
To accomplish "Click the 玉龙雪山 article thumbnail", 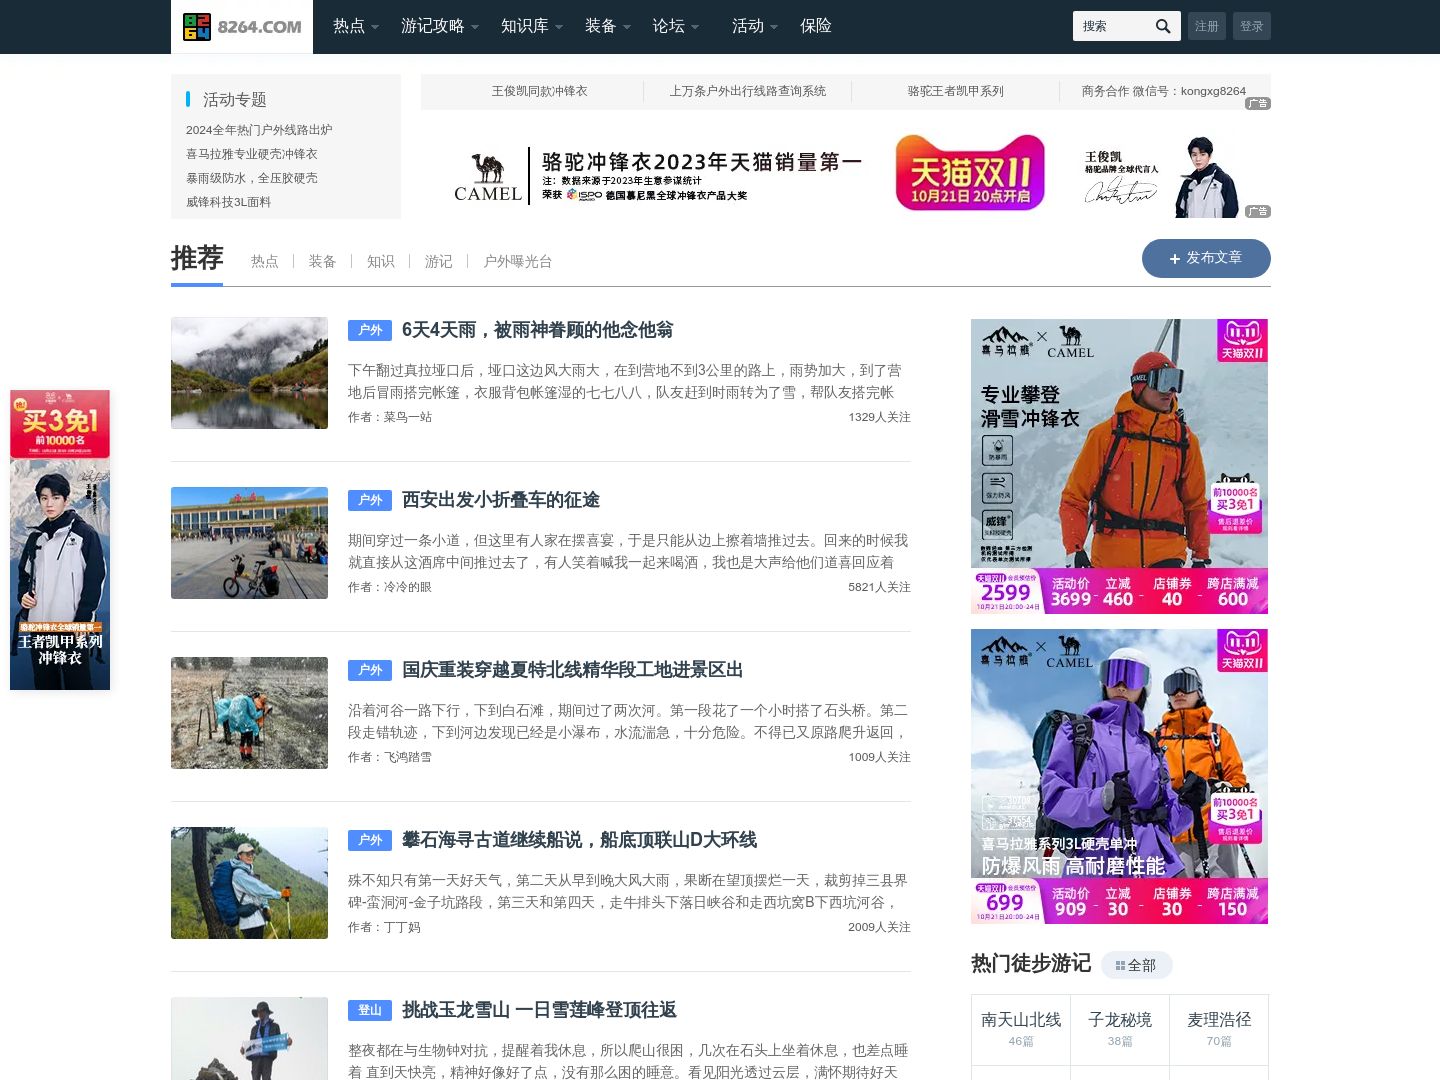I will (249, 1038).
